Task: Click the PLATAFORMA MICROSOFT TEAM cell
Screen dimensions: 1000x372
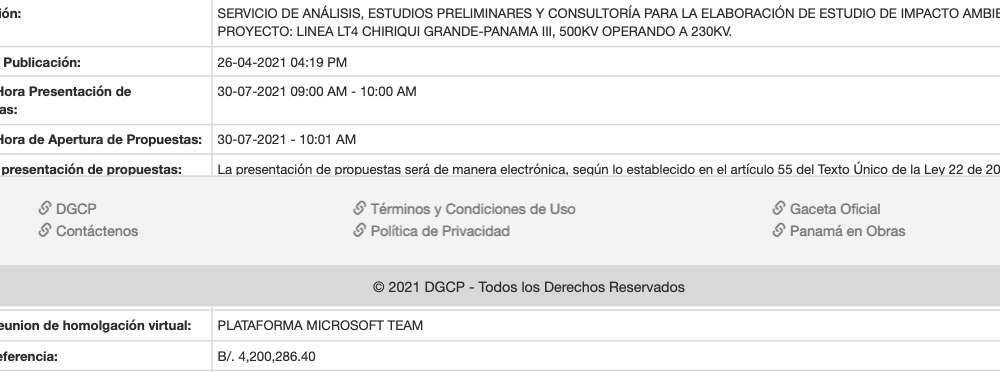Action: click(320, 325)
